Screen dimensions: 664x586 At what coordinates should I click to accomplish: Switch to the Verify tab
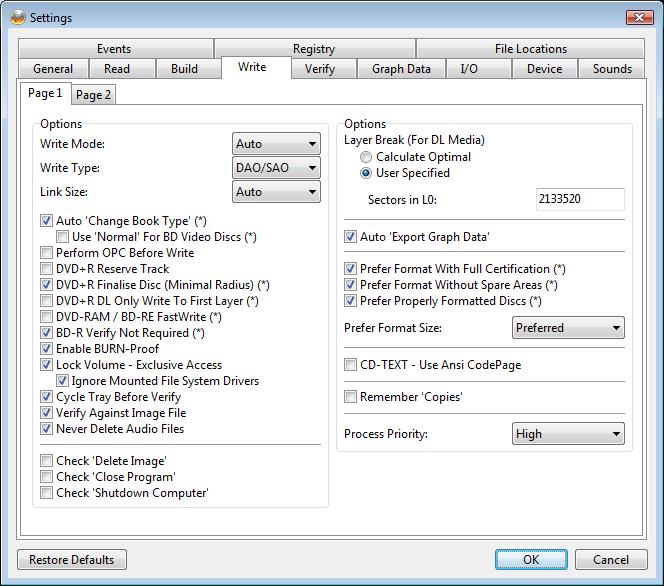coord(319,69)
